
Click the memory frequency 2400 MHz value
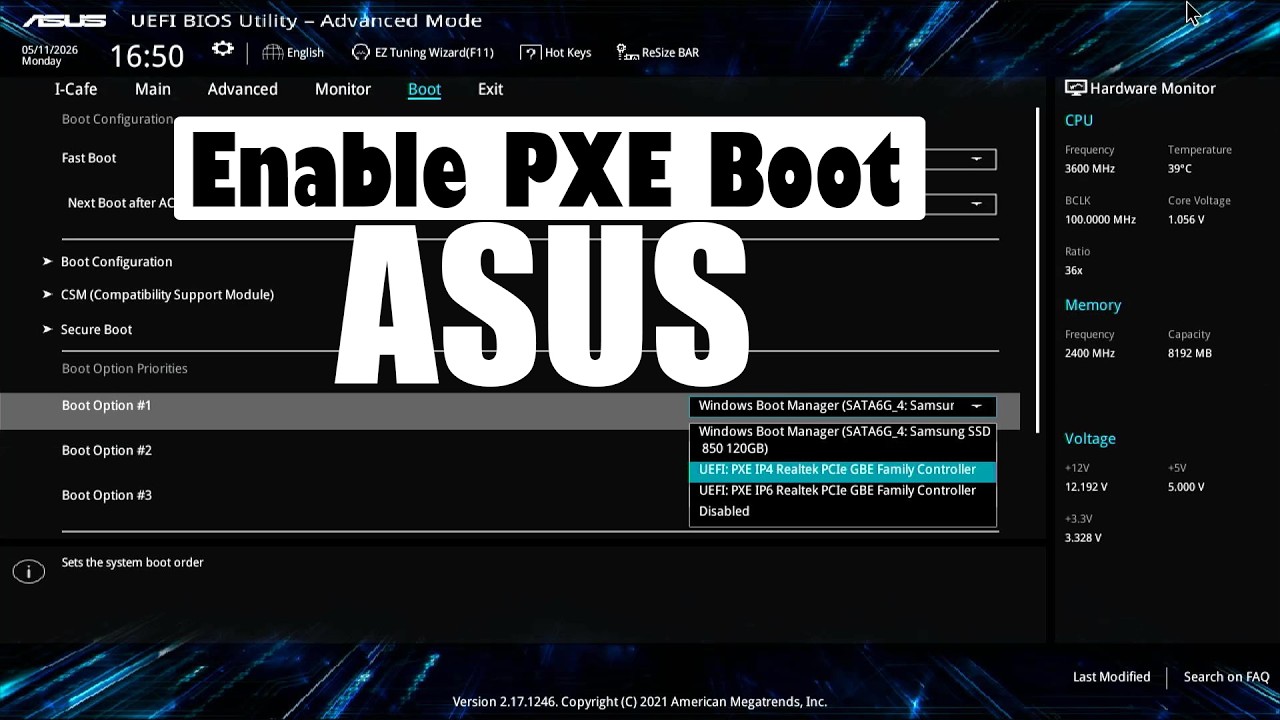coord(1090,354)
